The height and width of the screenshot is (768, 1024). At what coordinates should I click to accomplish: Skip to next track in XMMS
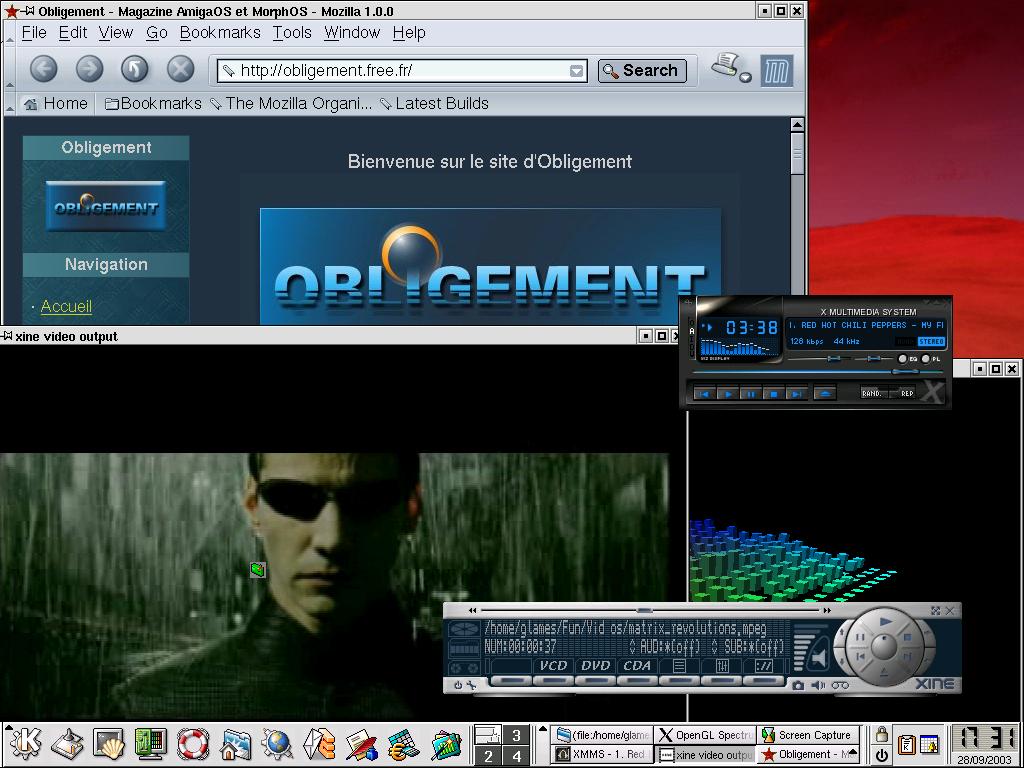click(796, 394)
